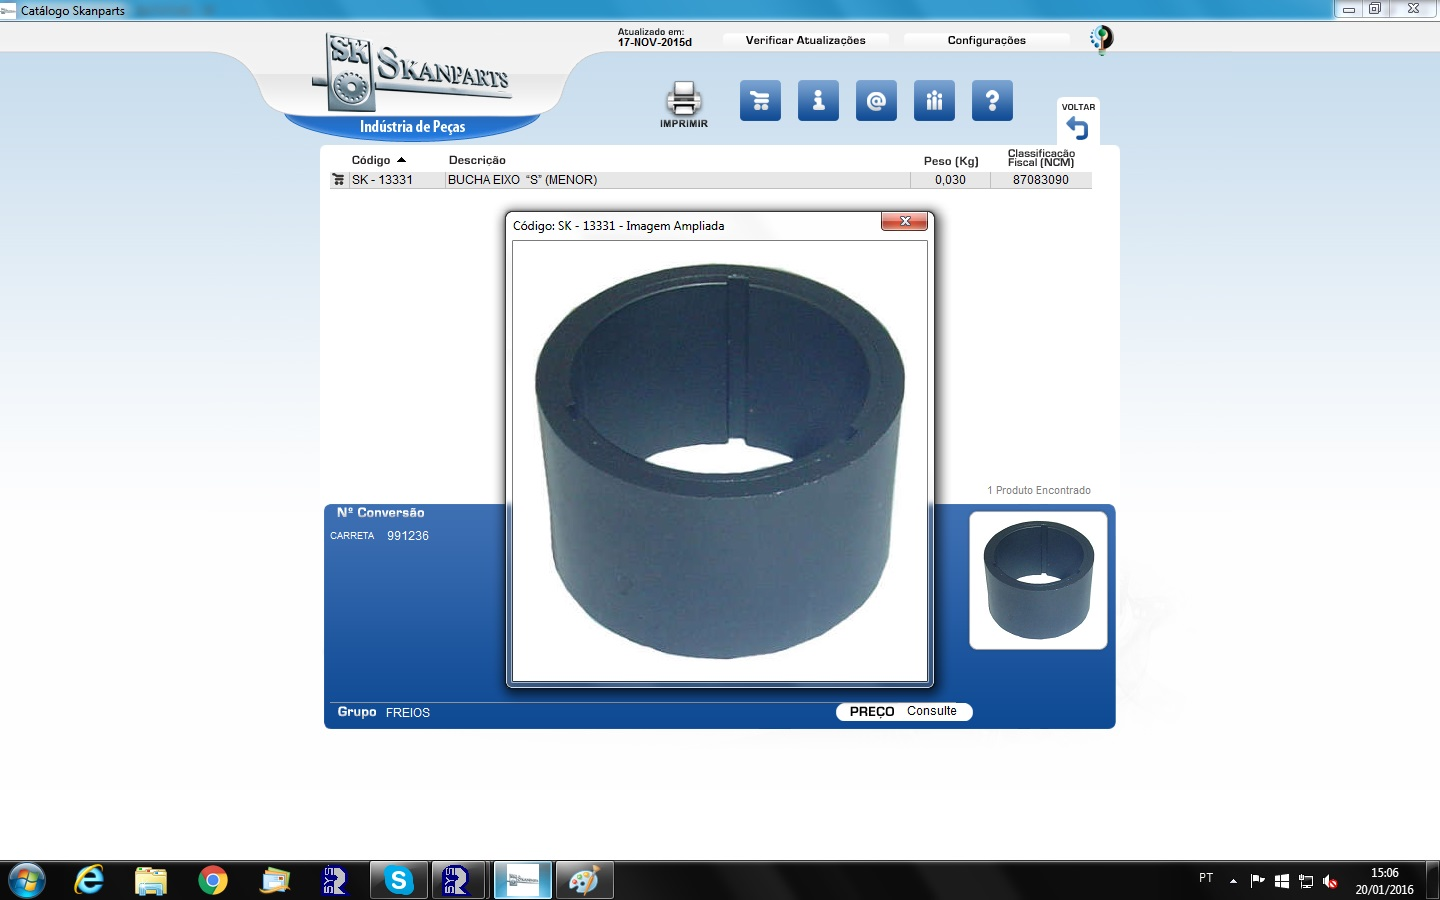Click the information 'i' toolbar icon
This screenshot has width=1440, height=900.
pos(818,101)
